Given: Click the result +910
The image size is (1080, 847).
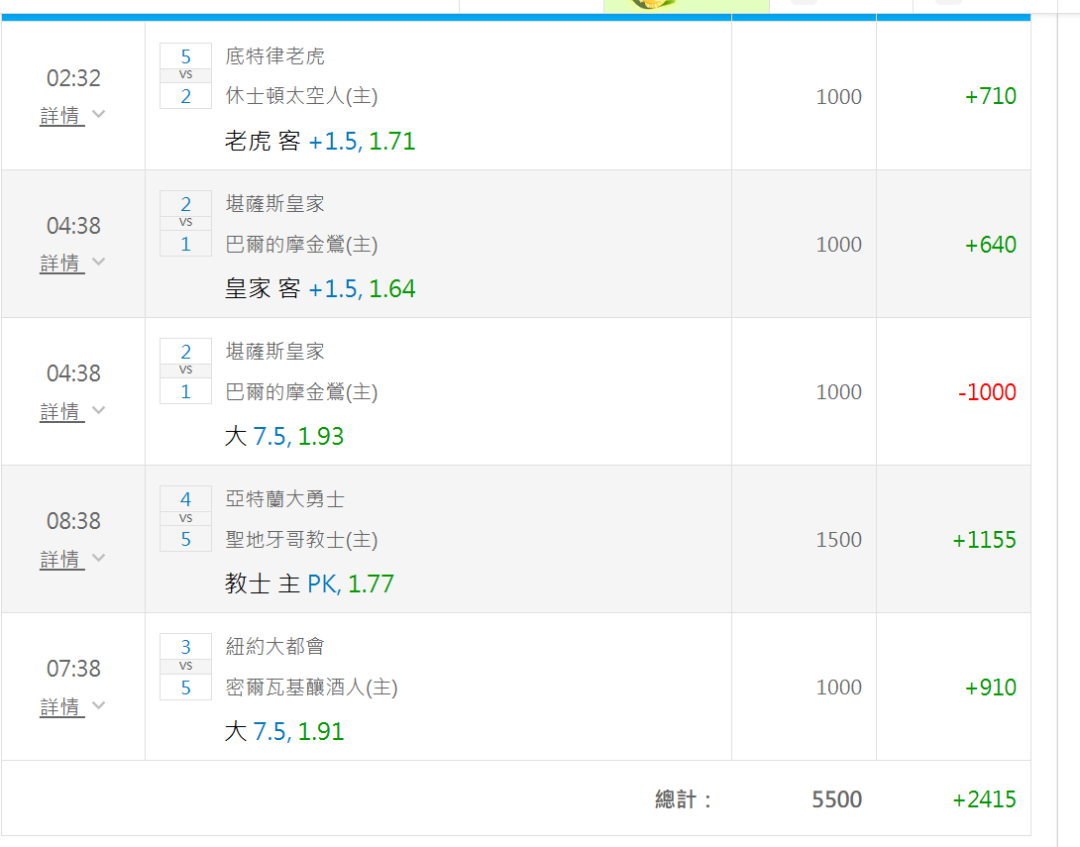Looking at the screenshot, I should [990, 687].
